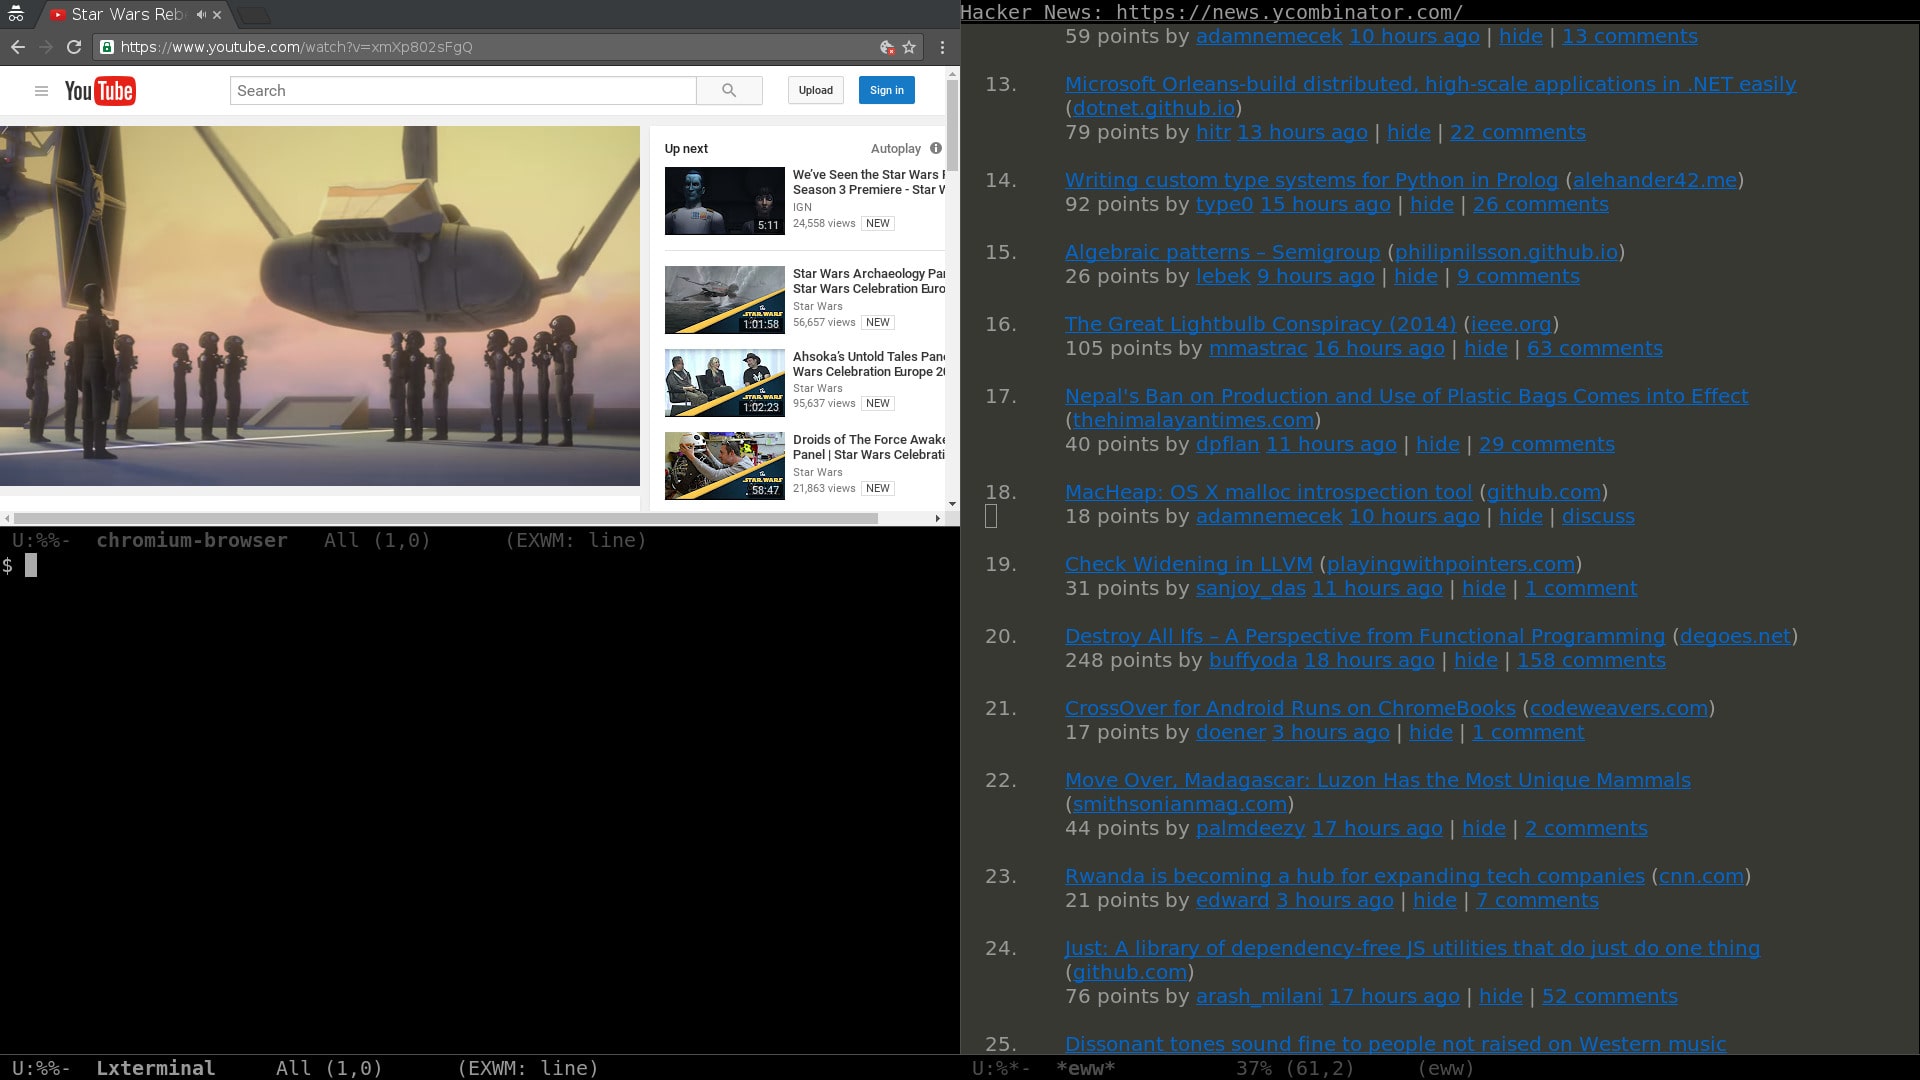The width and height of the screenshot is (1920, 1080).
Task: Click the secure lock icon in URL bar
Action: coord(107,47)
